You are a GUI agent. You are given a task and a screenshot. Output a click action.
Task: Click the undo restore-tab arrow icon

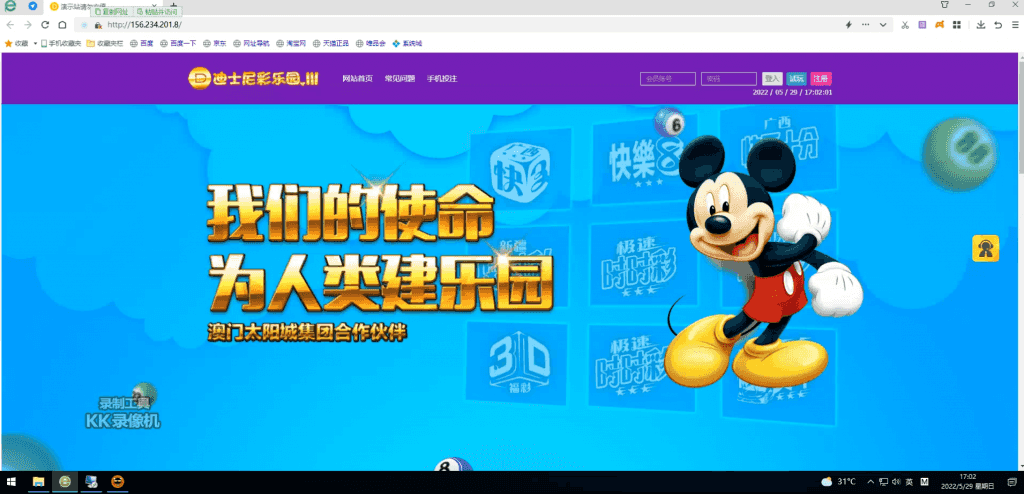[x=998, y=25]
